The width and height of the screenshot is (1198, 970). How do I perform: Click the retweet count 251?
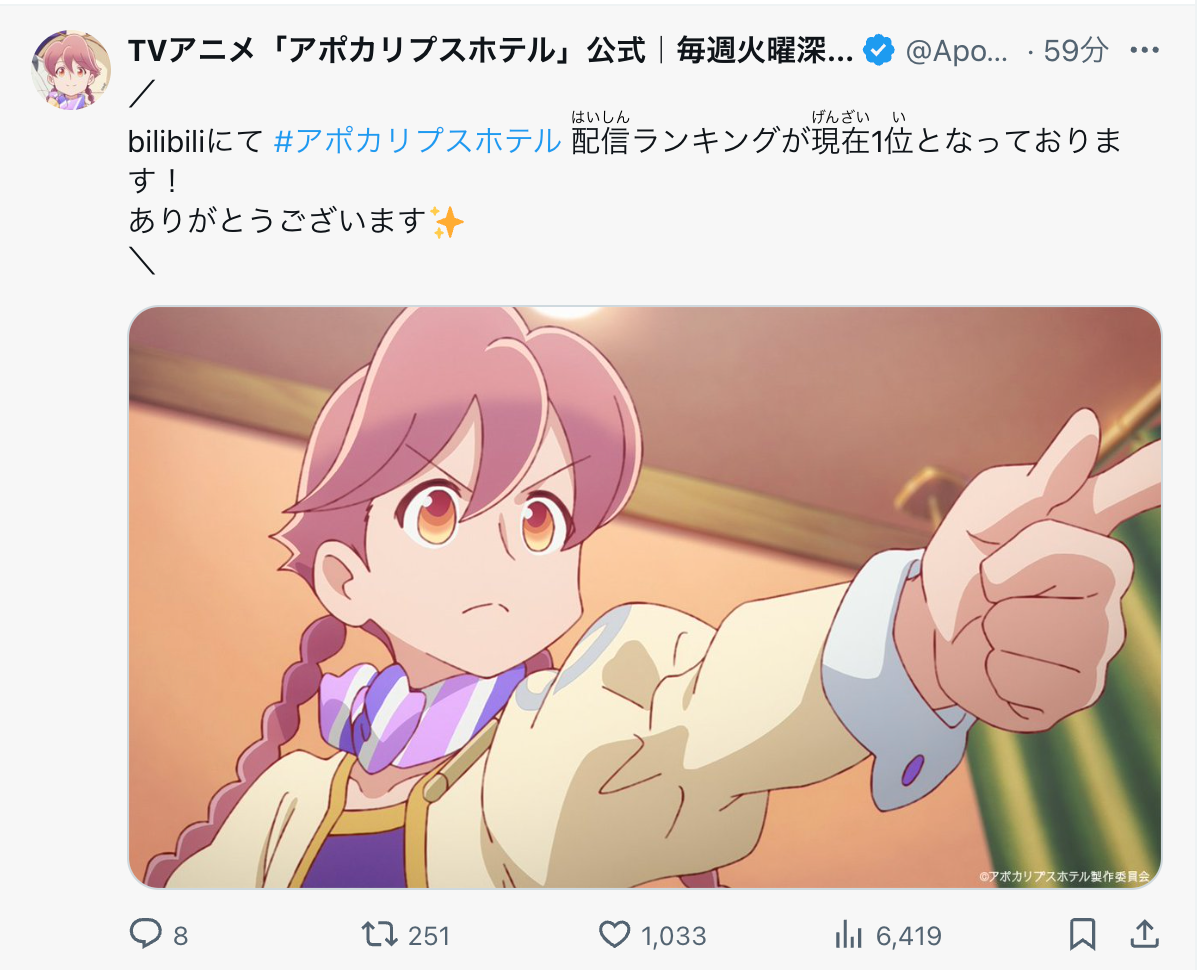[x=429, y=936]
